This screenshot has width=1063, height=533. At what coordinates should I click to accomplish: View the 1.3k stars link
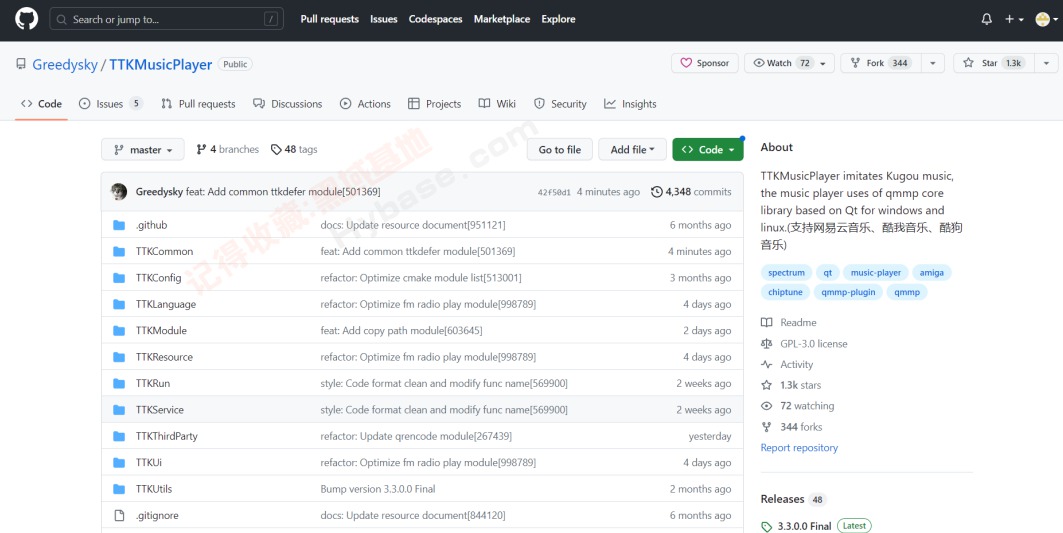point(791,385)
